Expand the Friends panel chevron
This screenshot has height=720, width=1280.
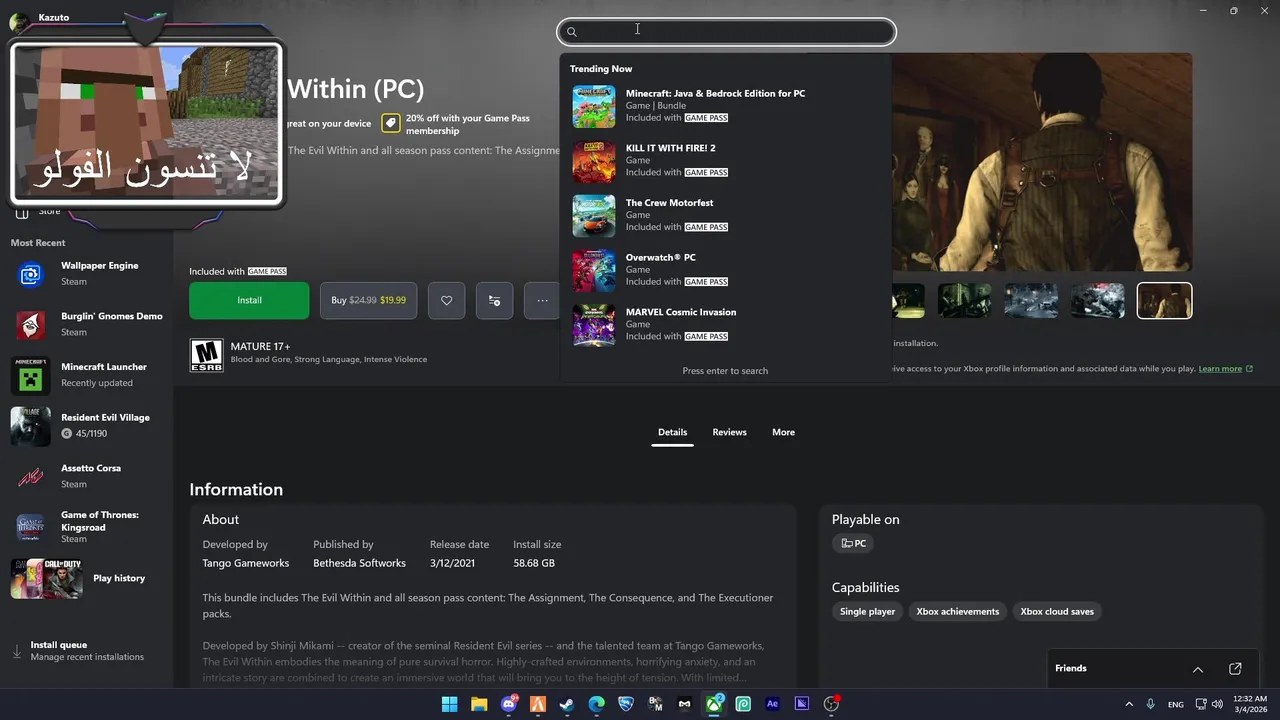coord(1197,669)
